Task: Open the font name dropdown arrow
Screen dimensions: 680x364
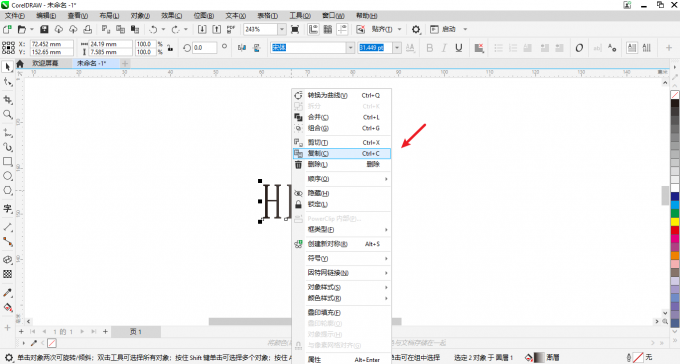Action: point(351,48)
